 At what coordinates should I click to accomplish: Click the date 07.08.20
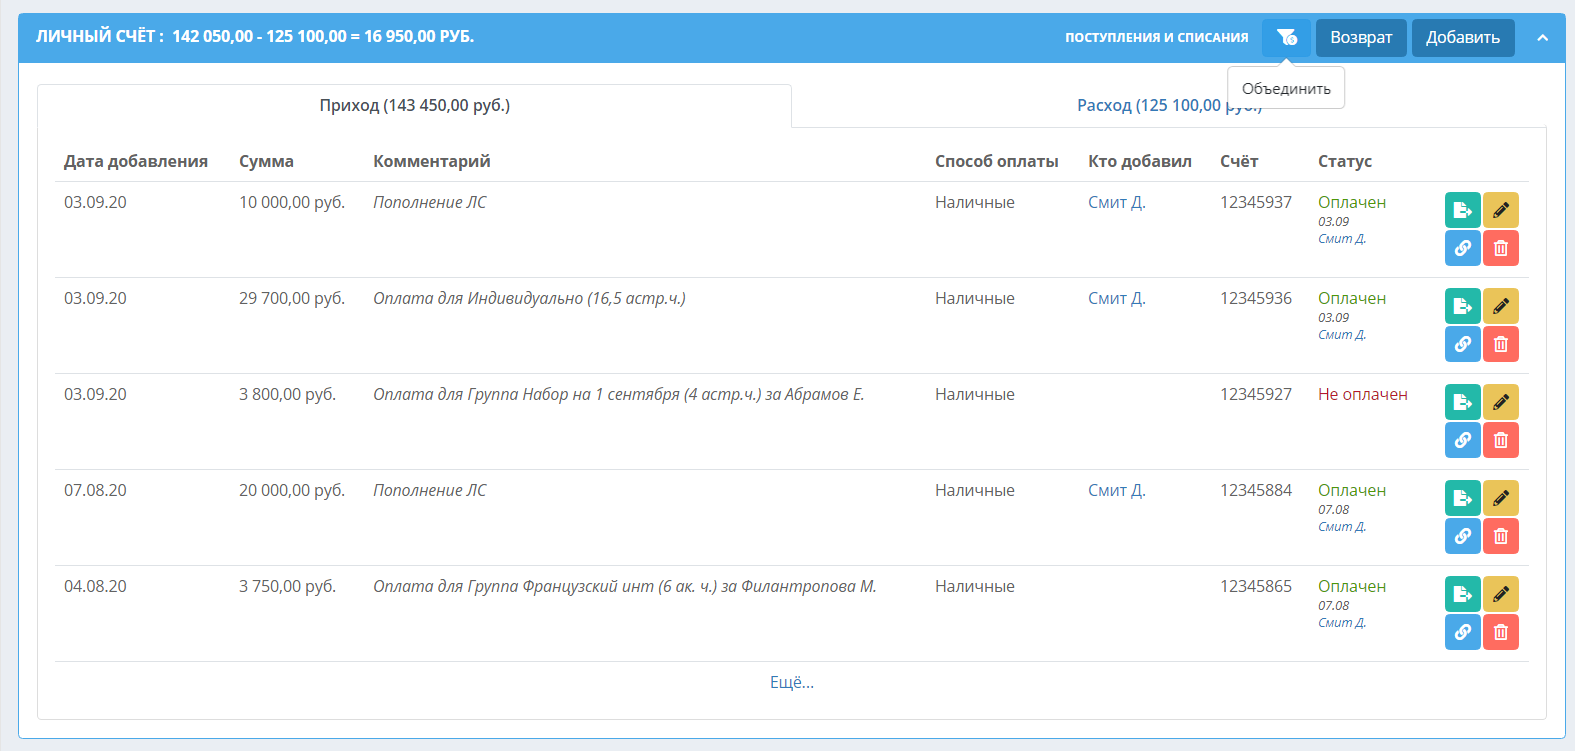95,490
